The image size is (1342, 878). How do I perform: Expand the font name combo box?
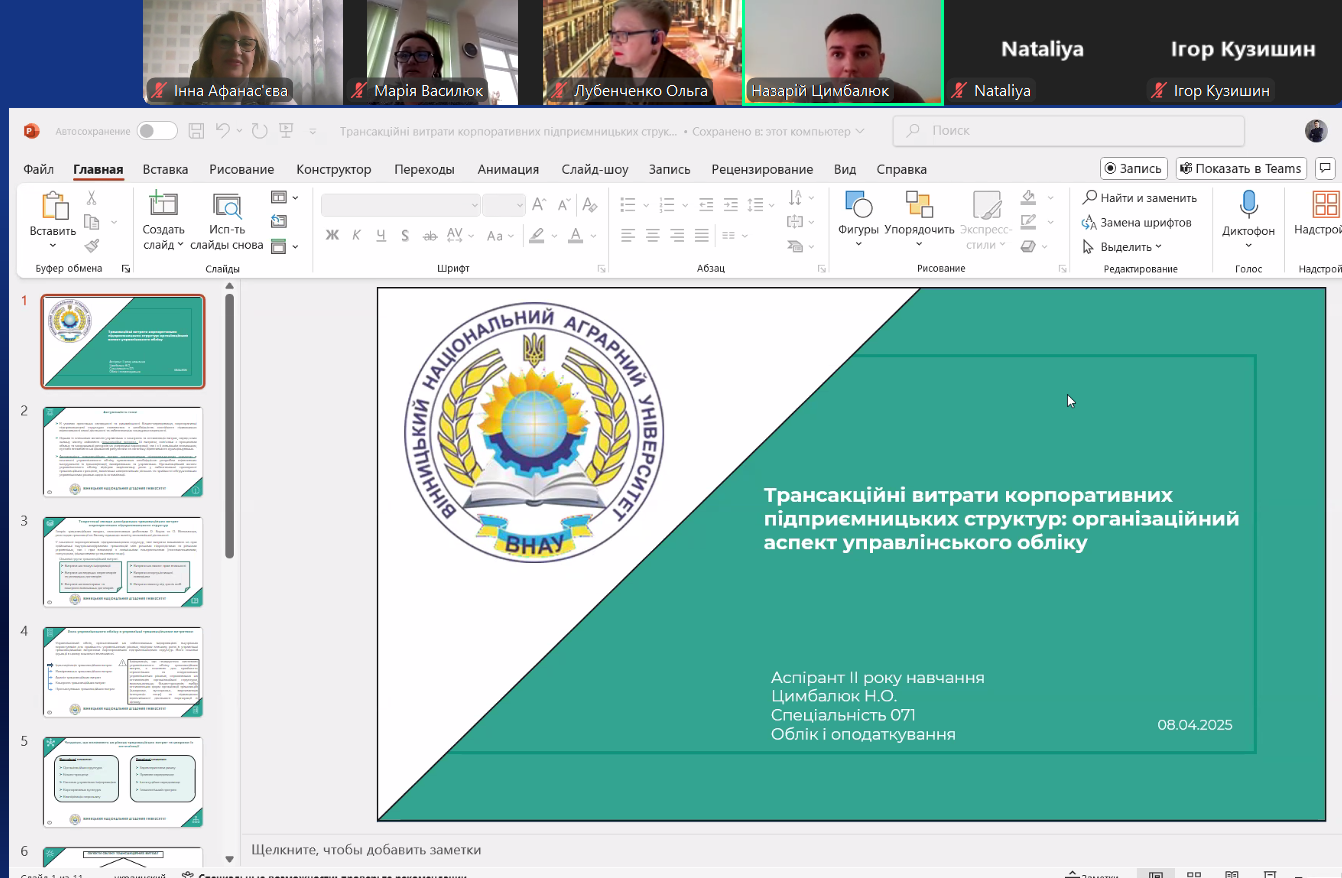click(x=475, y=205)
